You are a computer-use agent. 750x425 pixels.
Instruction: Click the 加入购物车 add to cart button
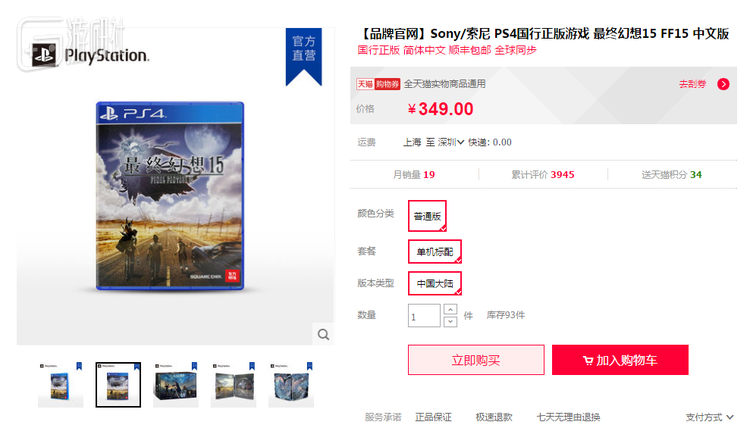pos(620,360)
